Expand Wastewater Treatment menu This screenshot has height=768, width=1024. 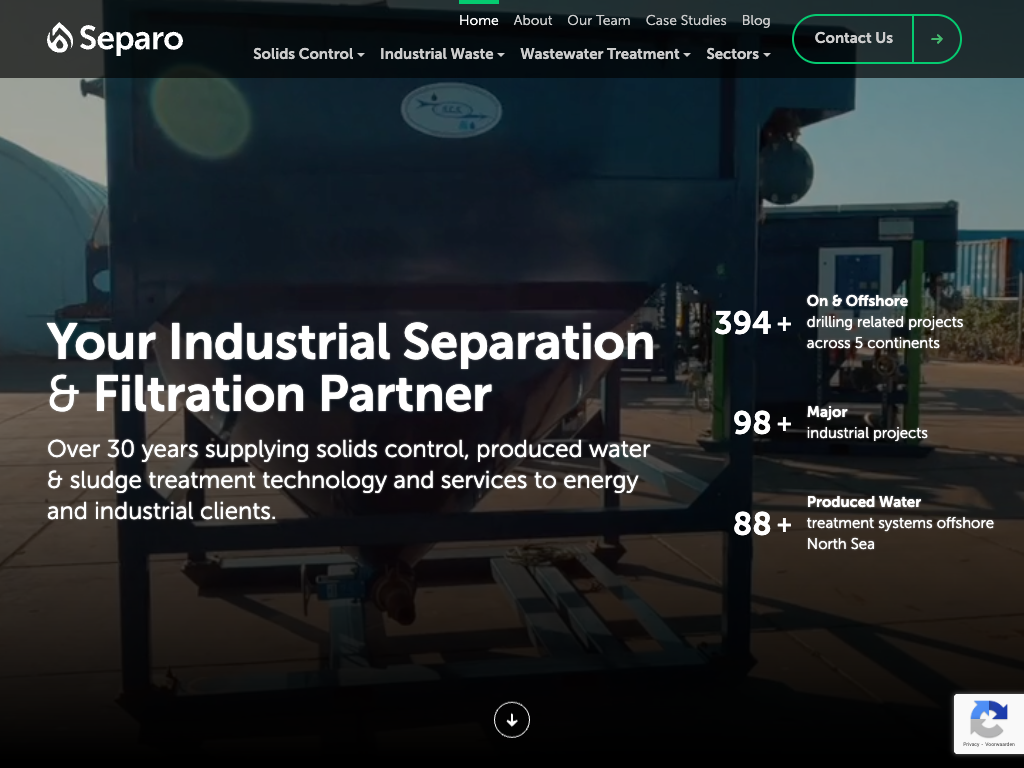(605, 54)
